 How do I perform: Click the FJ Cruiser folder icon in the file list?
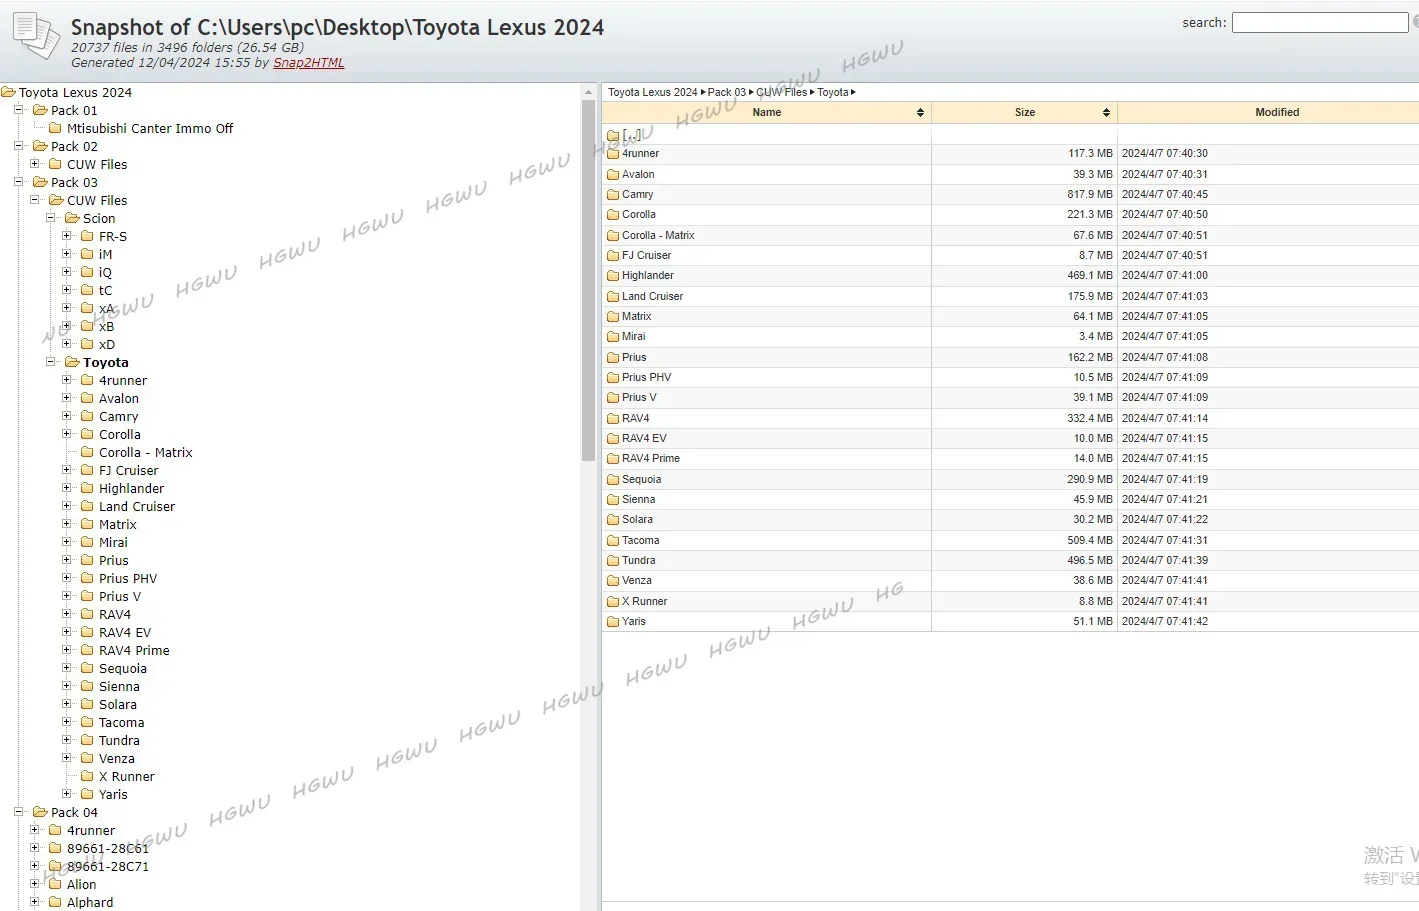pos(613,256)
